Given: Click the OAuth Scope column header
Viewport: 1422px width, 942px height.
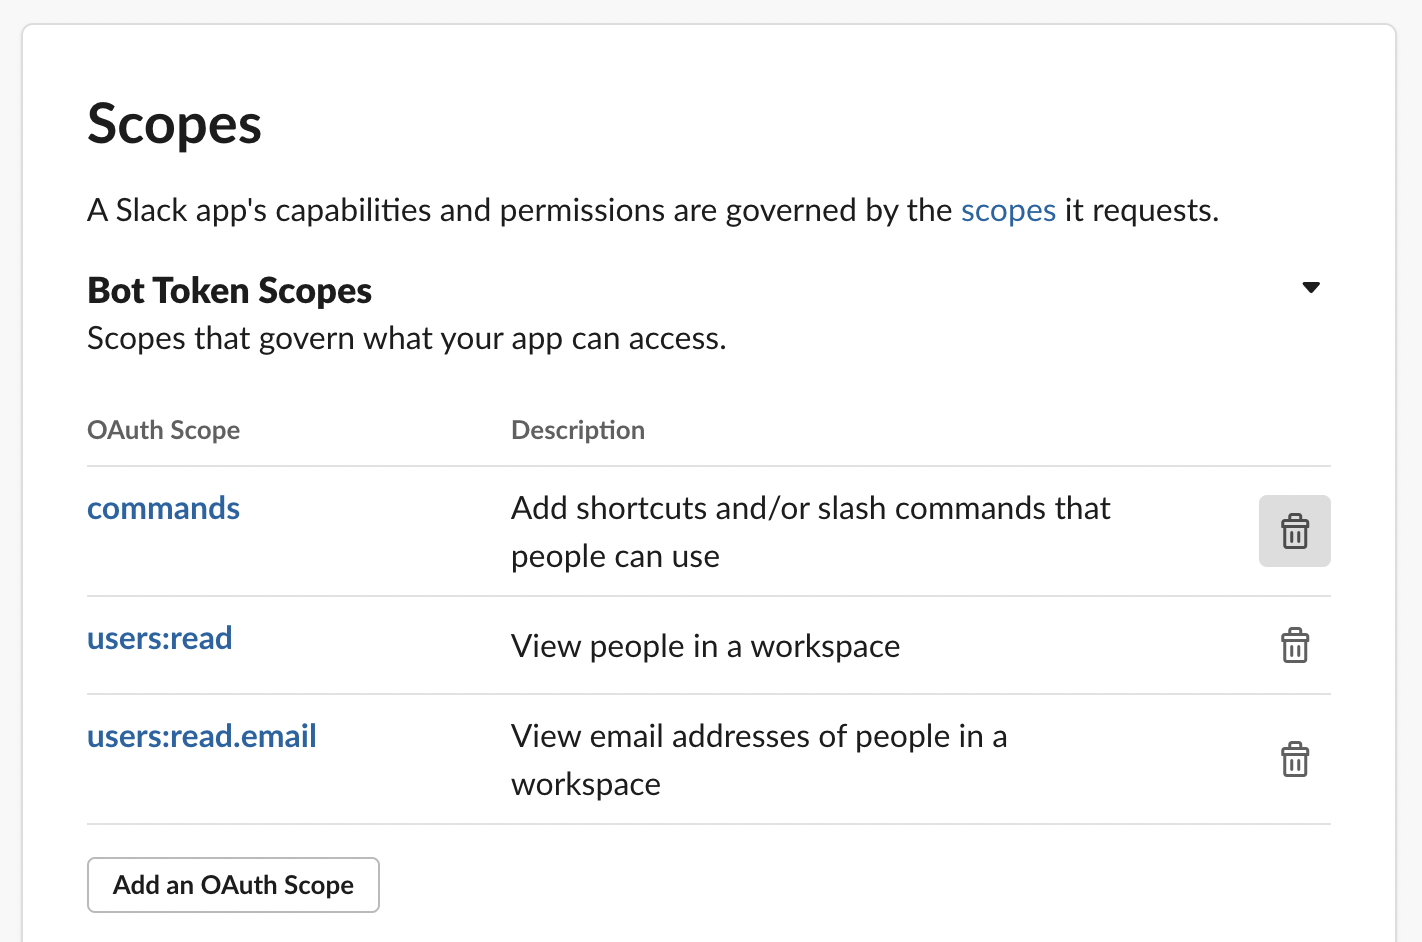Looking at the screenshot, I should pos(163,430).
